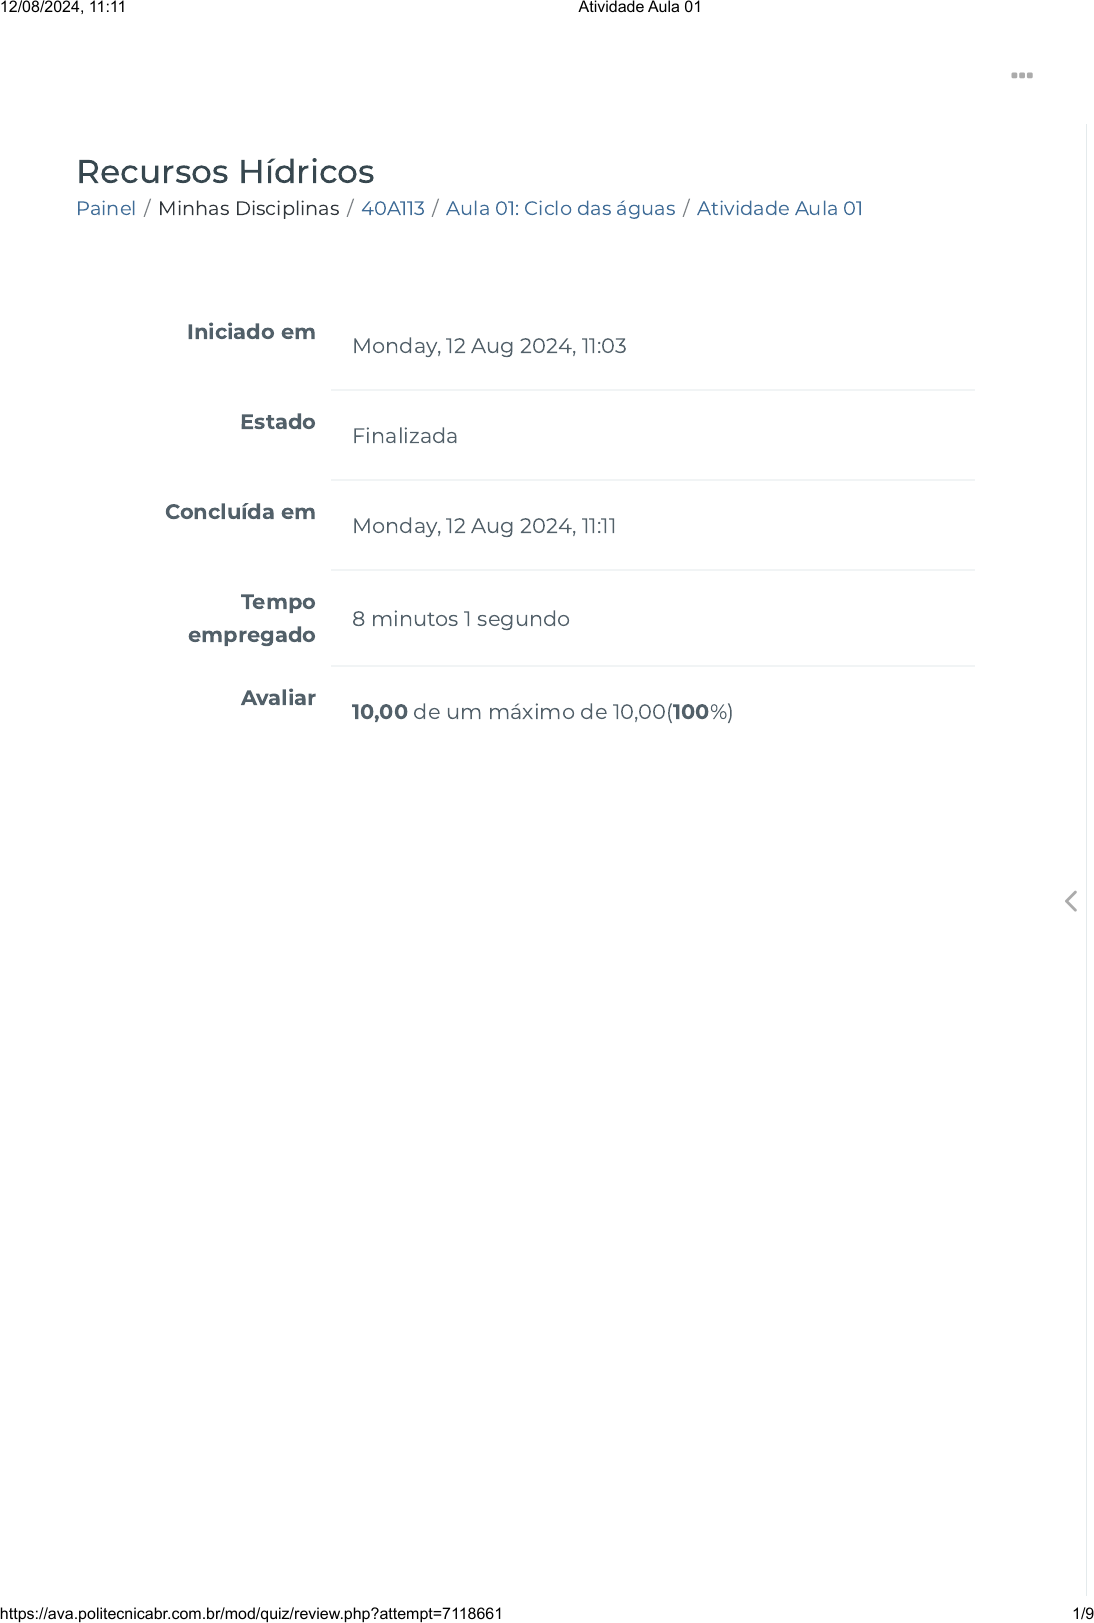Click the 8 minutos 1 segundo duration
Screen dimensions: 1094x1623
(x=461, y=619)
